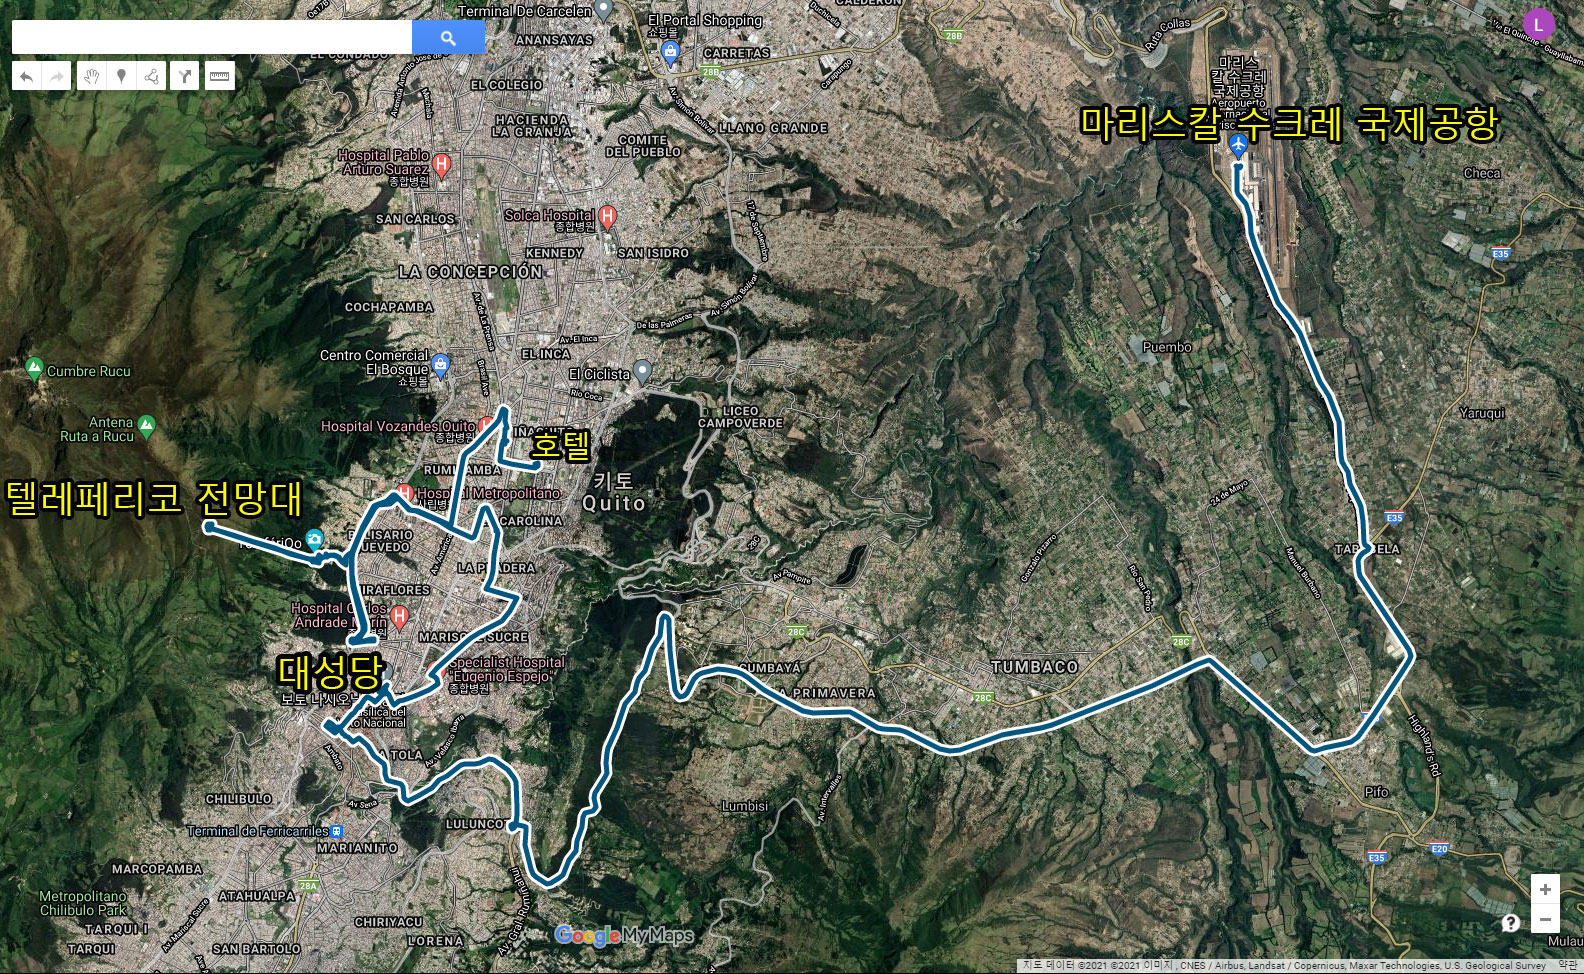Zoom out with the minus button

[1545, 918]
